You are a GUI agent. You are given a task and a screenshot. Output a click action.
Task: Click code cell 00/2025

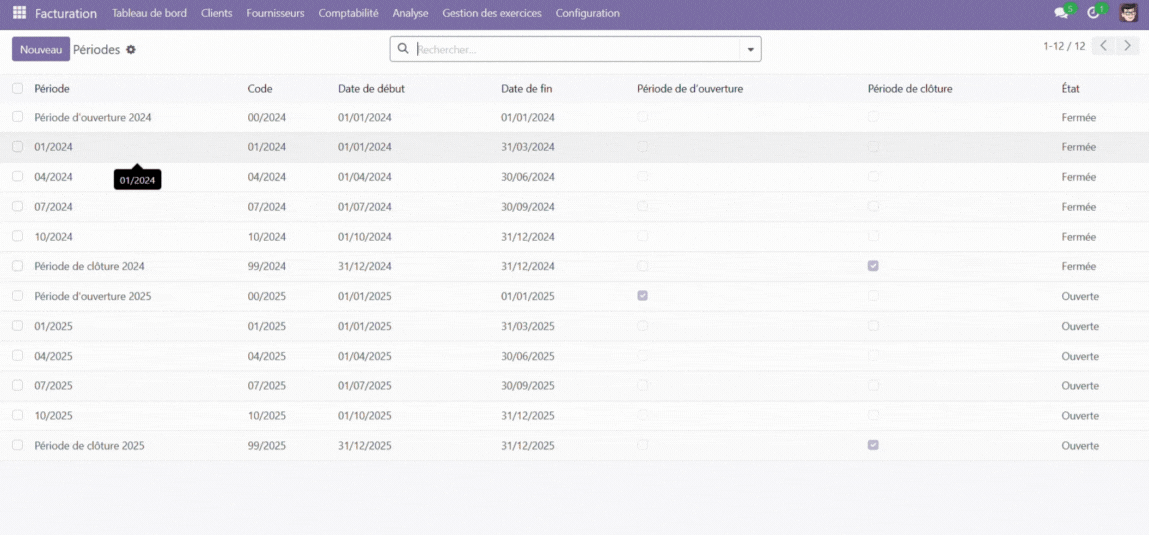pyautogui.click(x=267, y=296)
